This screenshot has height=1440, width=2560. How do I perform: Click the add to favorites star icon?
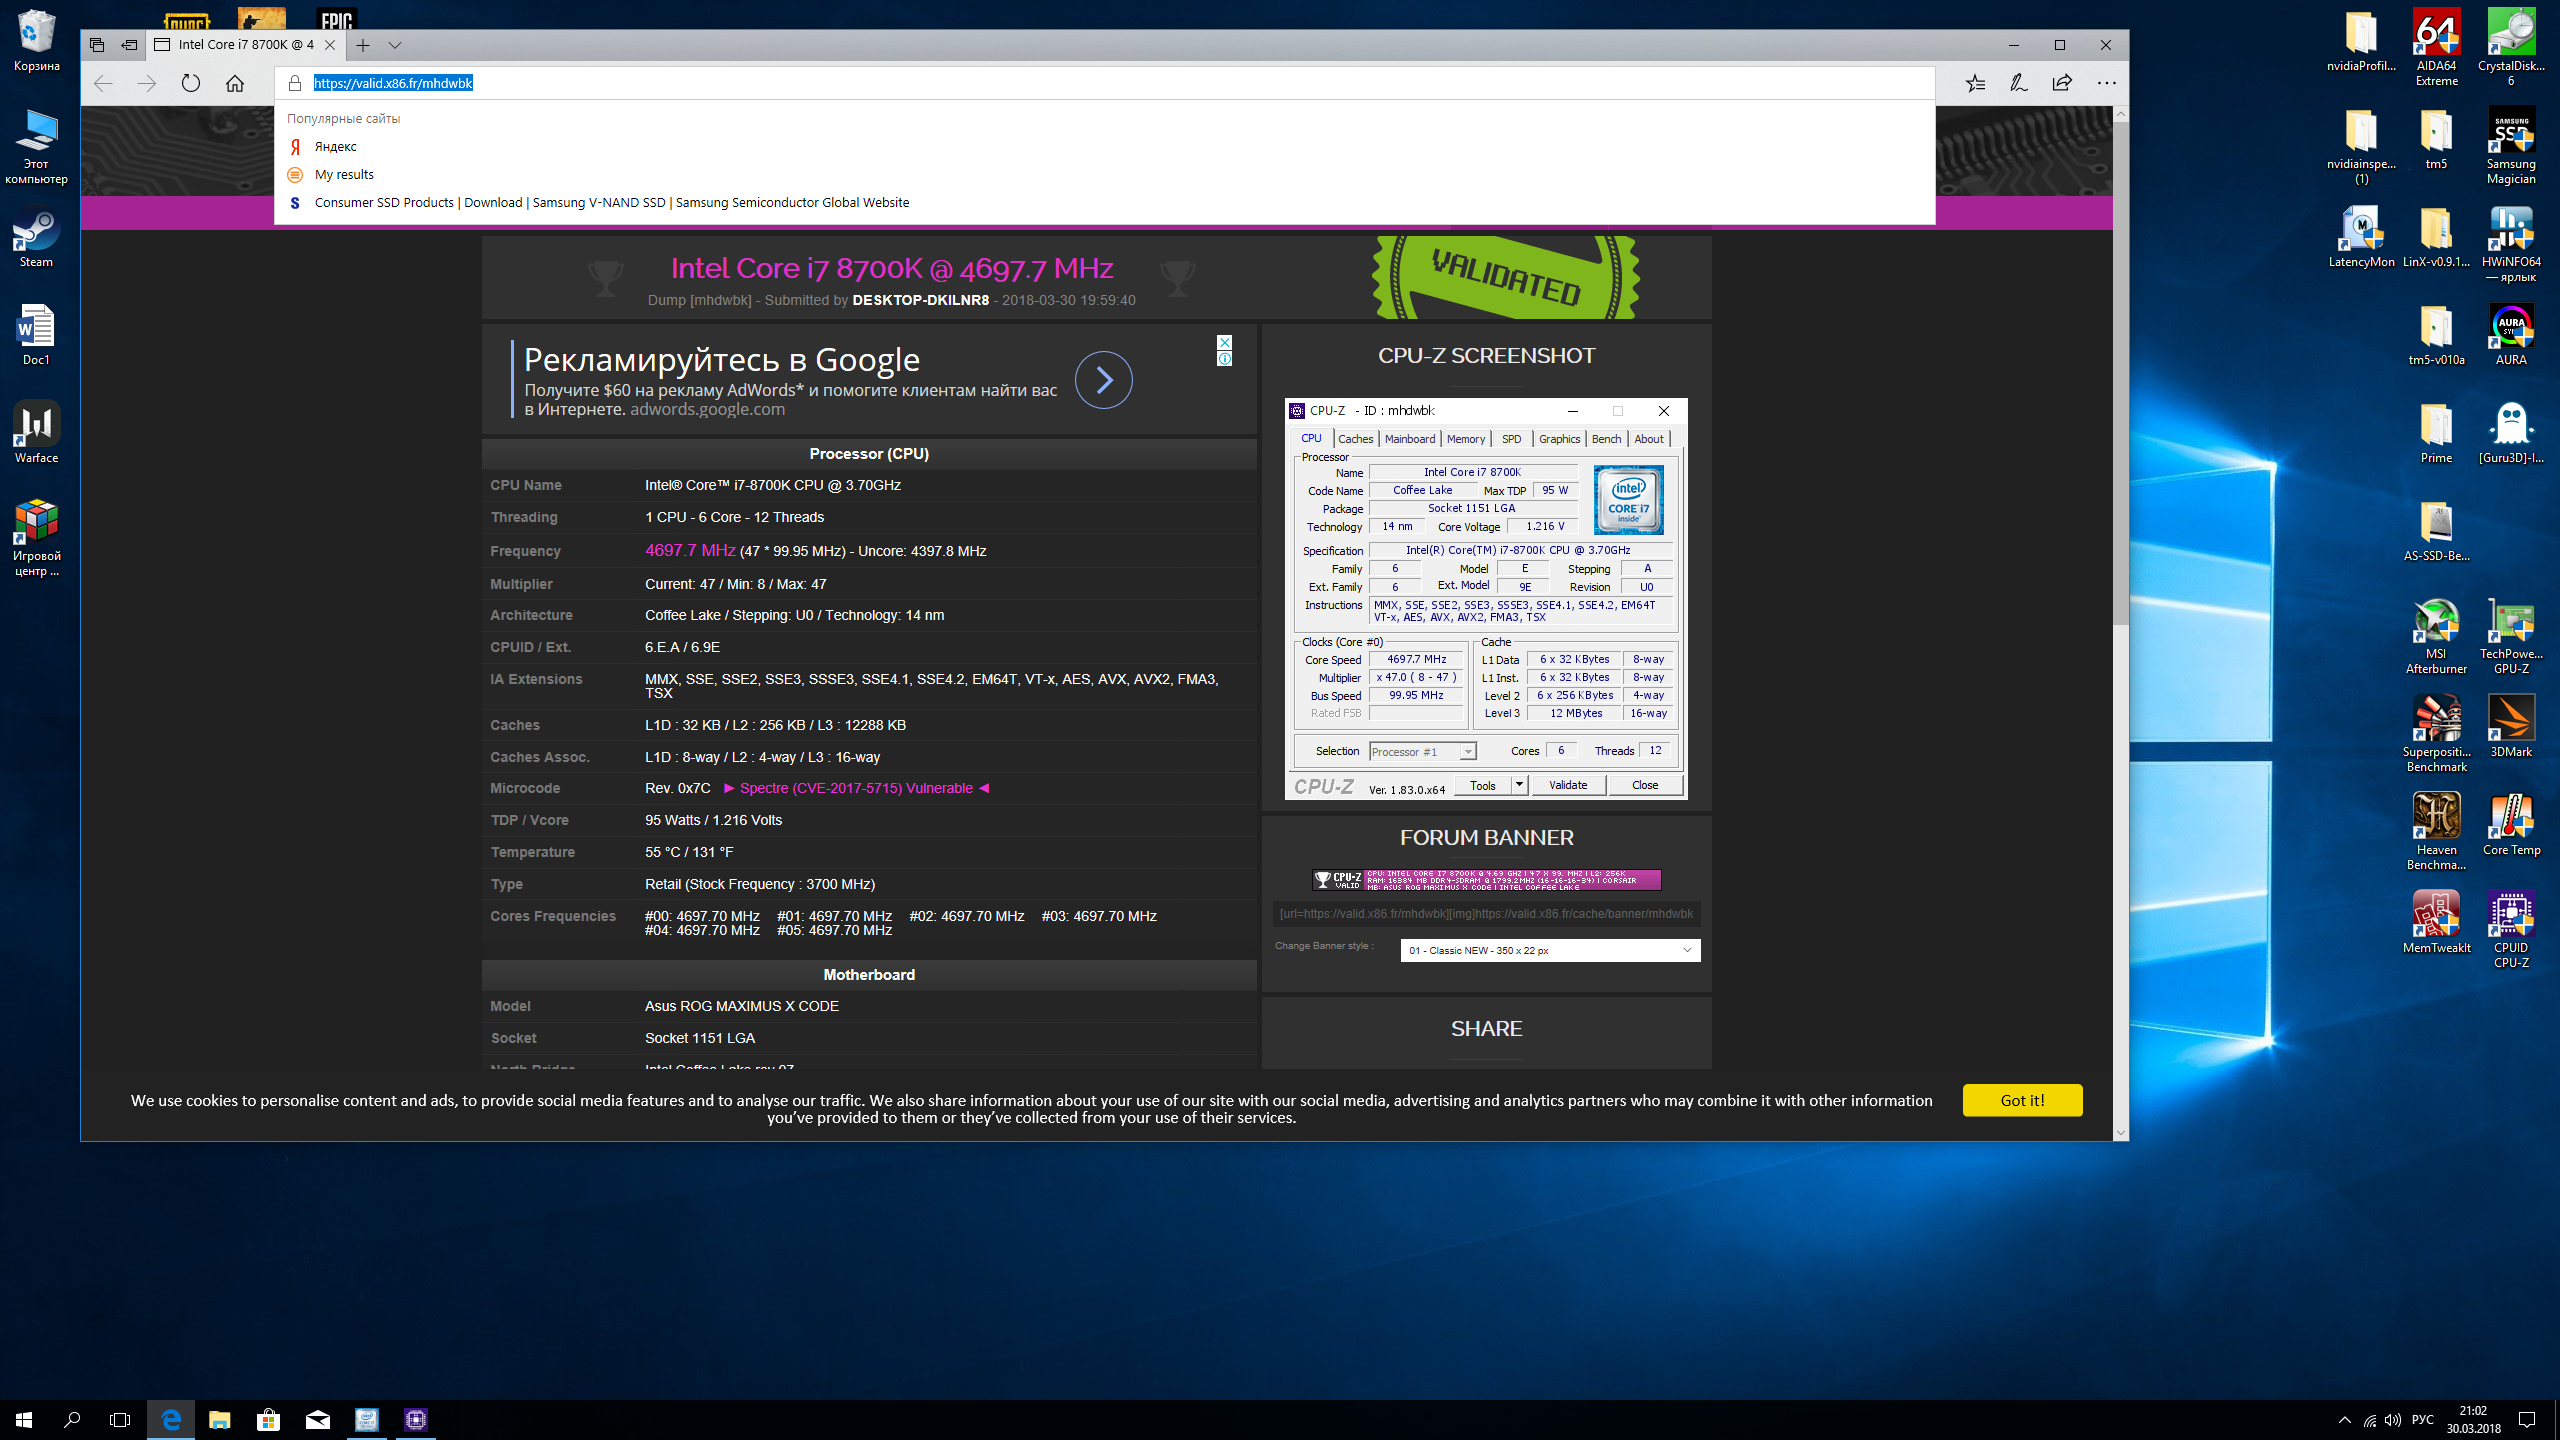click(1975, 83)
